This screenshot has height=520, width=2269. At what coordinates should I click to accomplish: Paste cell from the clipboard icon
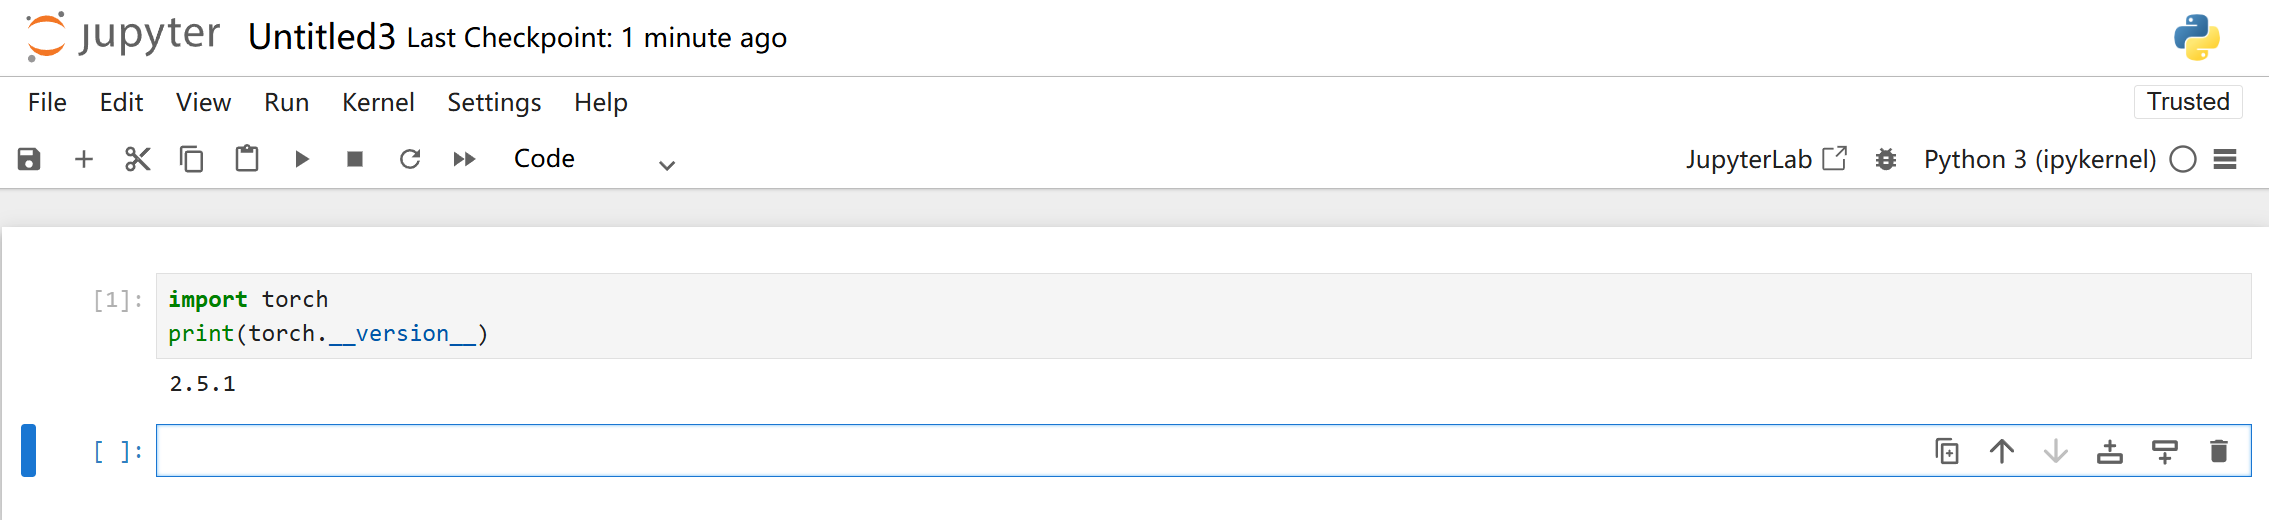[246, 159]
